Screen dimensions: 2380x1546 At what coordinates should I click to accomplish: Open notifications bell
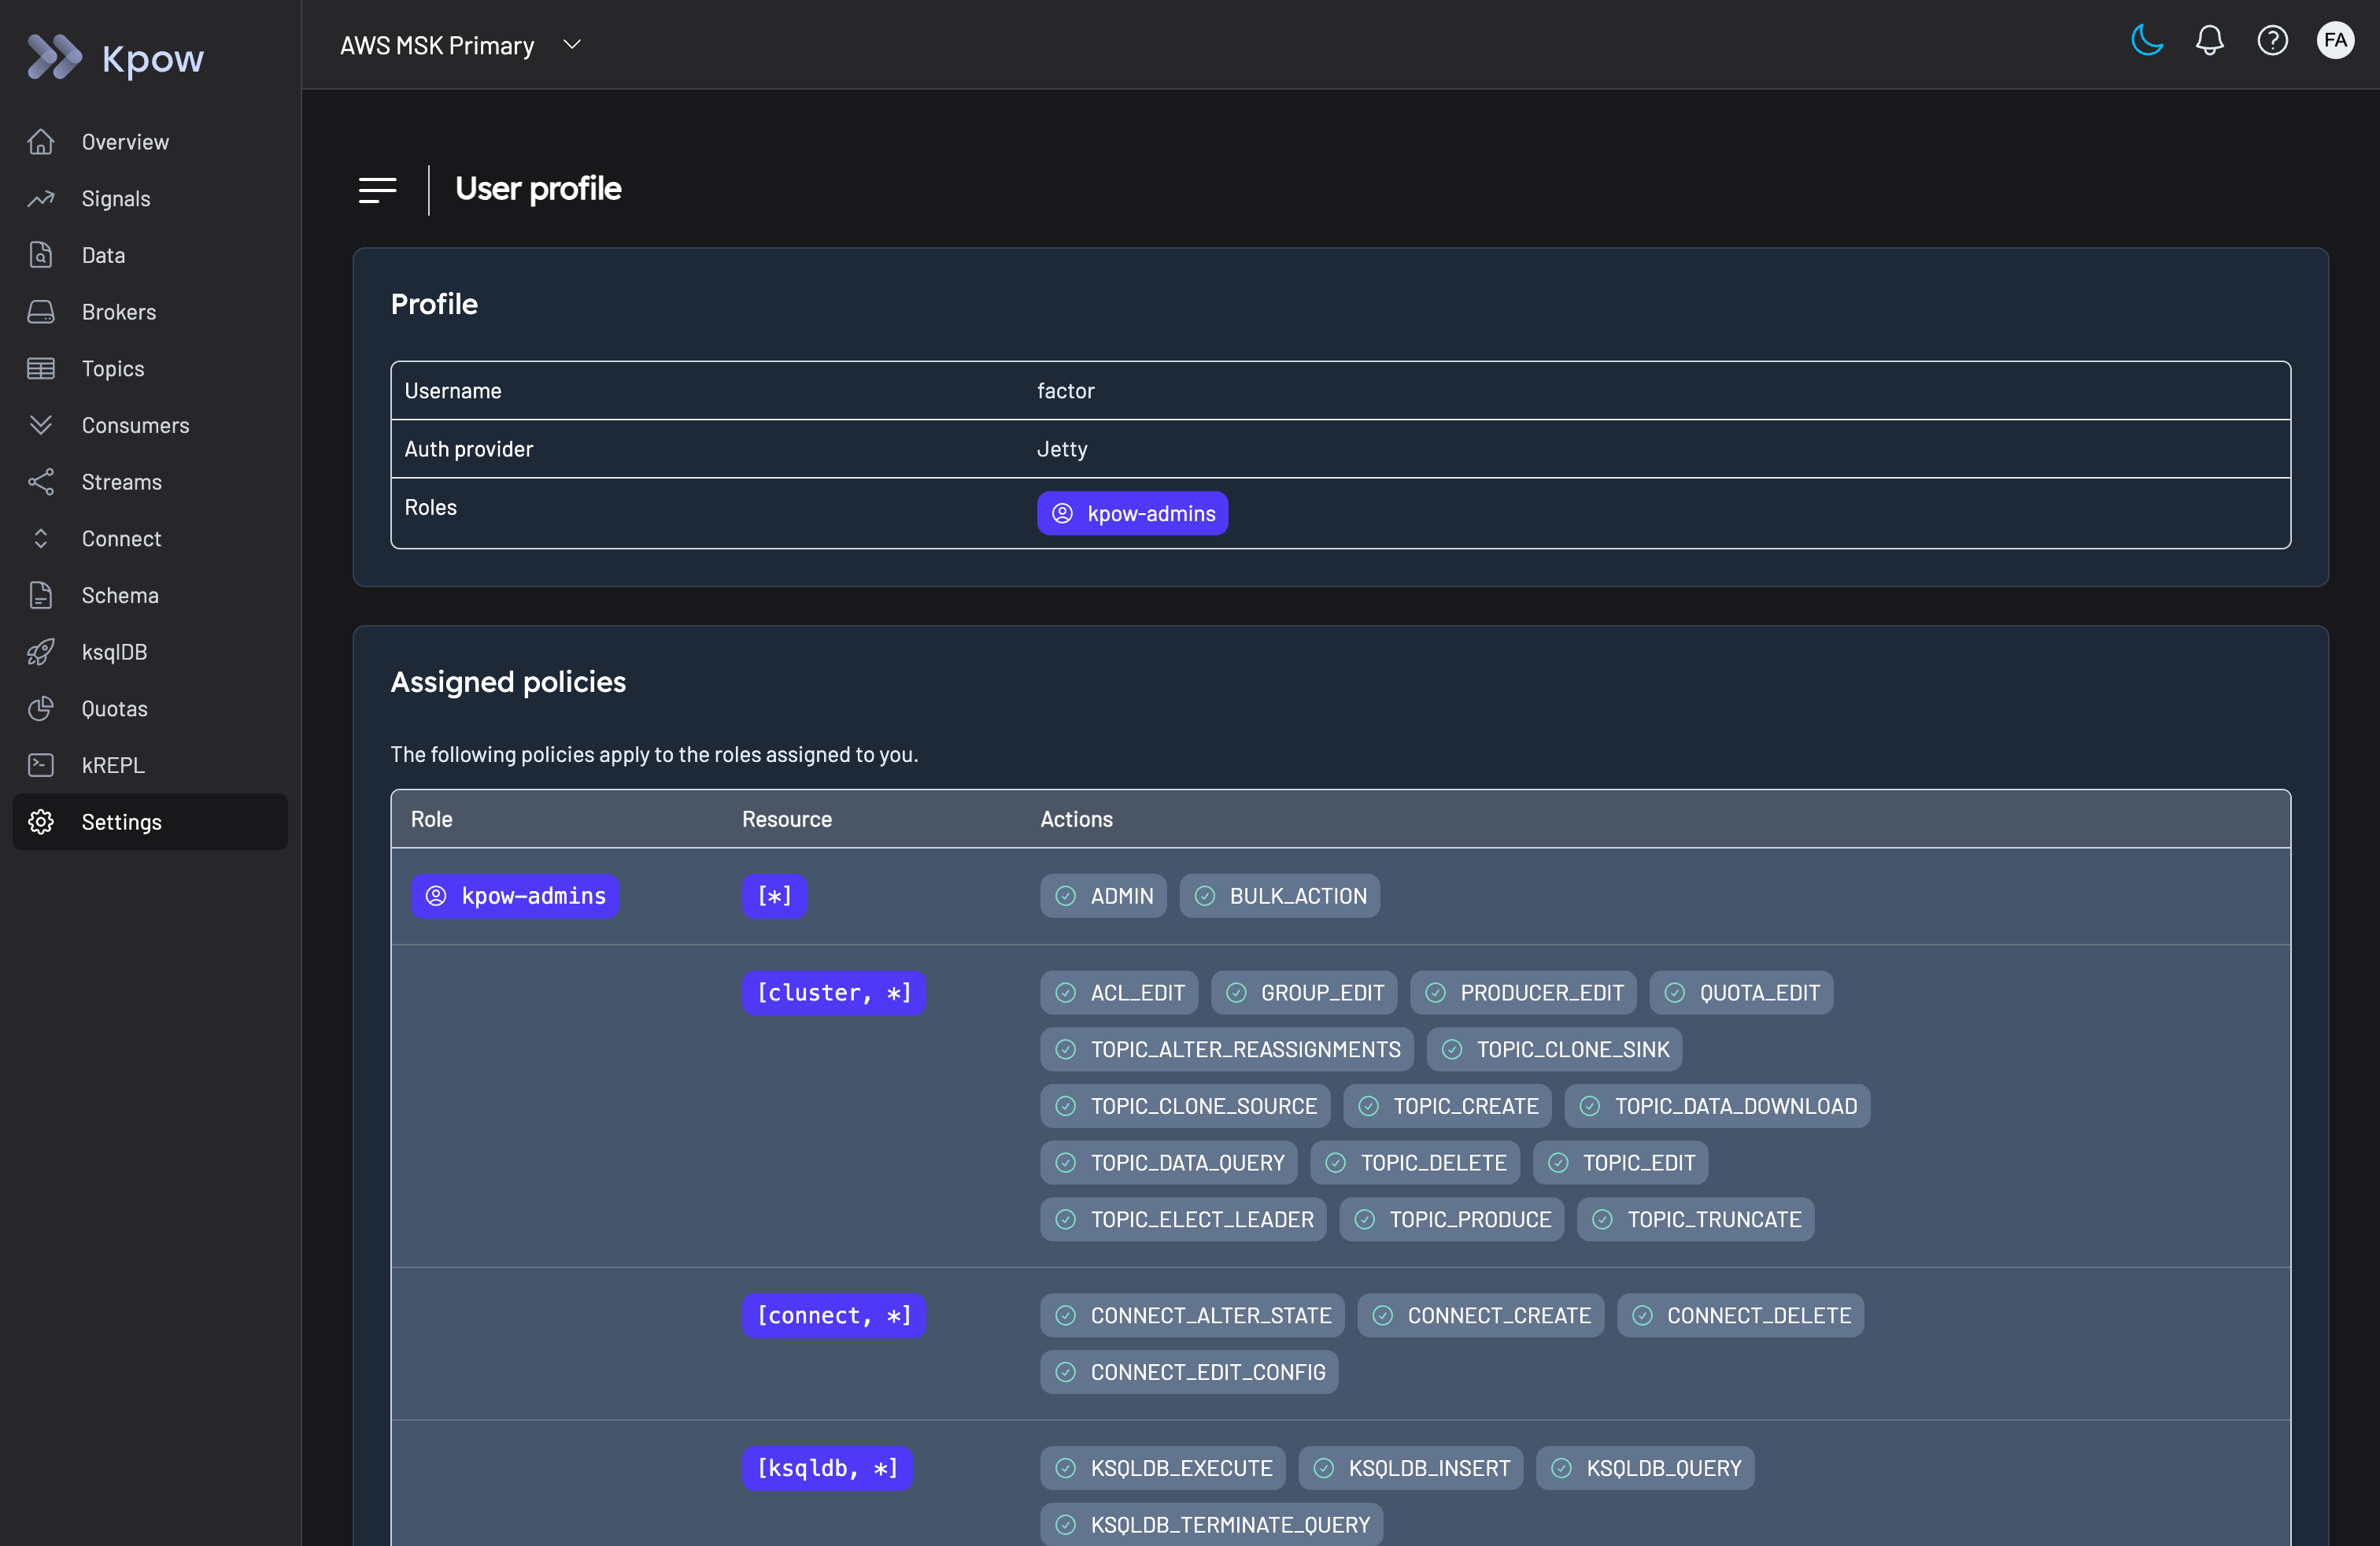pyautogui.click(x=2210, y=41)
